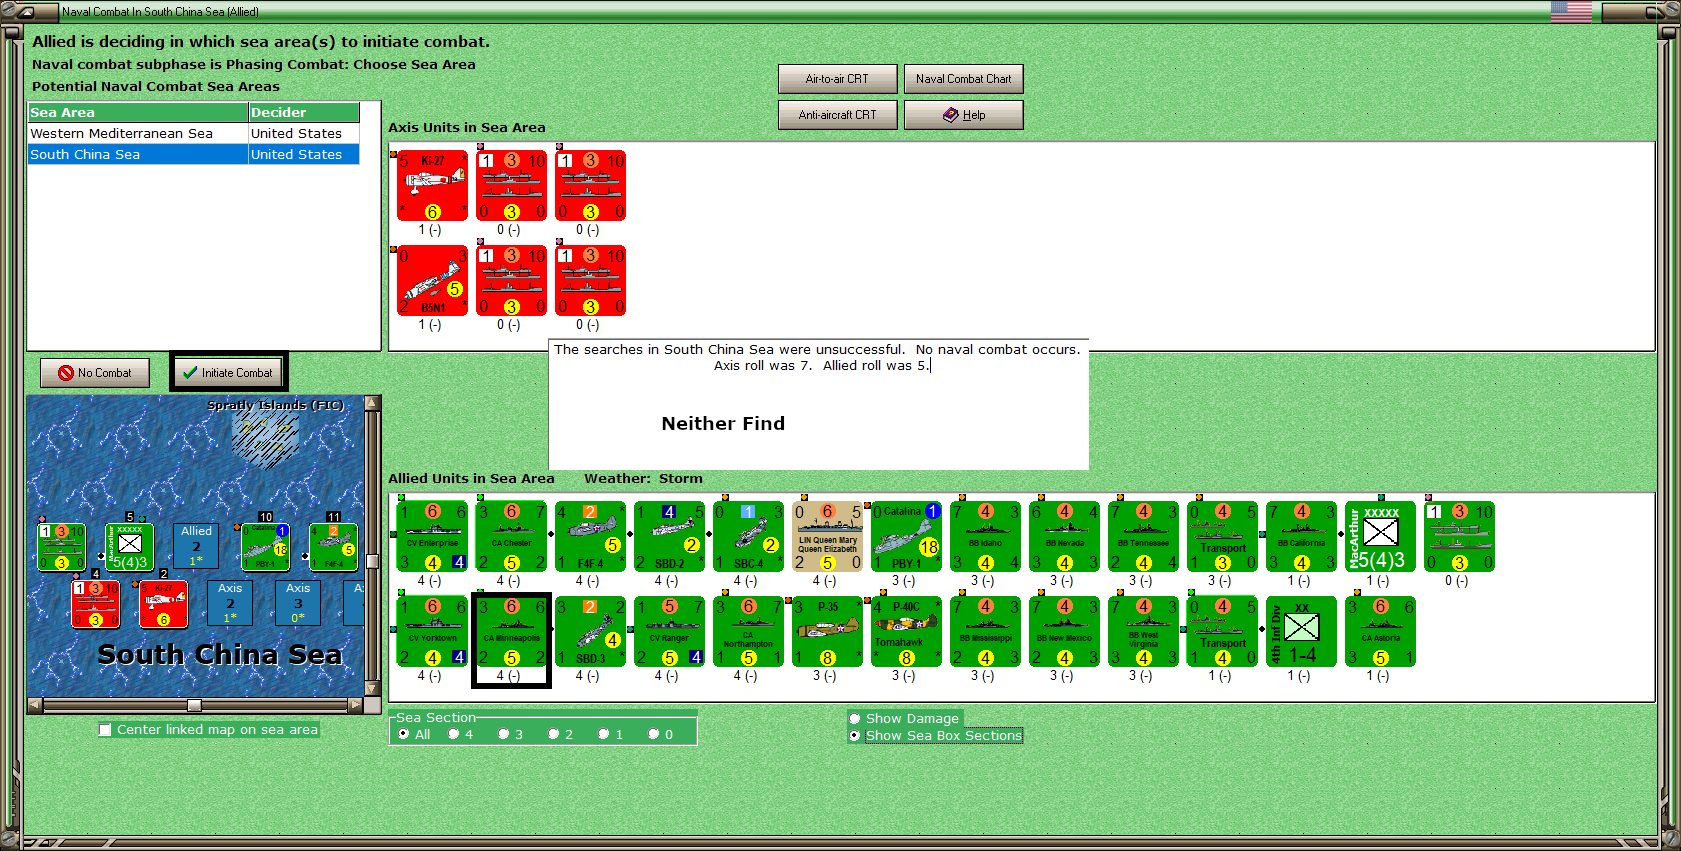Click the minimap horizontal scrollbar thumb
The image size is (1681, 851).
[x=195, y=705]
